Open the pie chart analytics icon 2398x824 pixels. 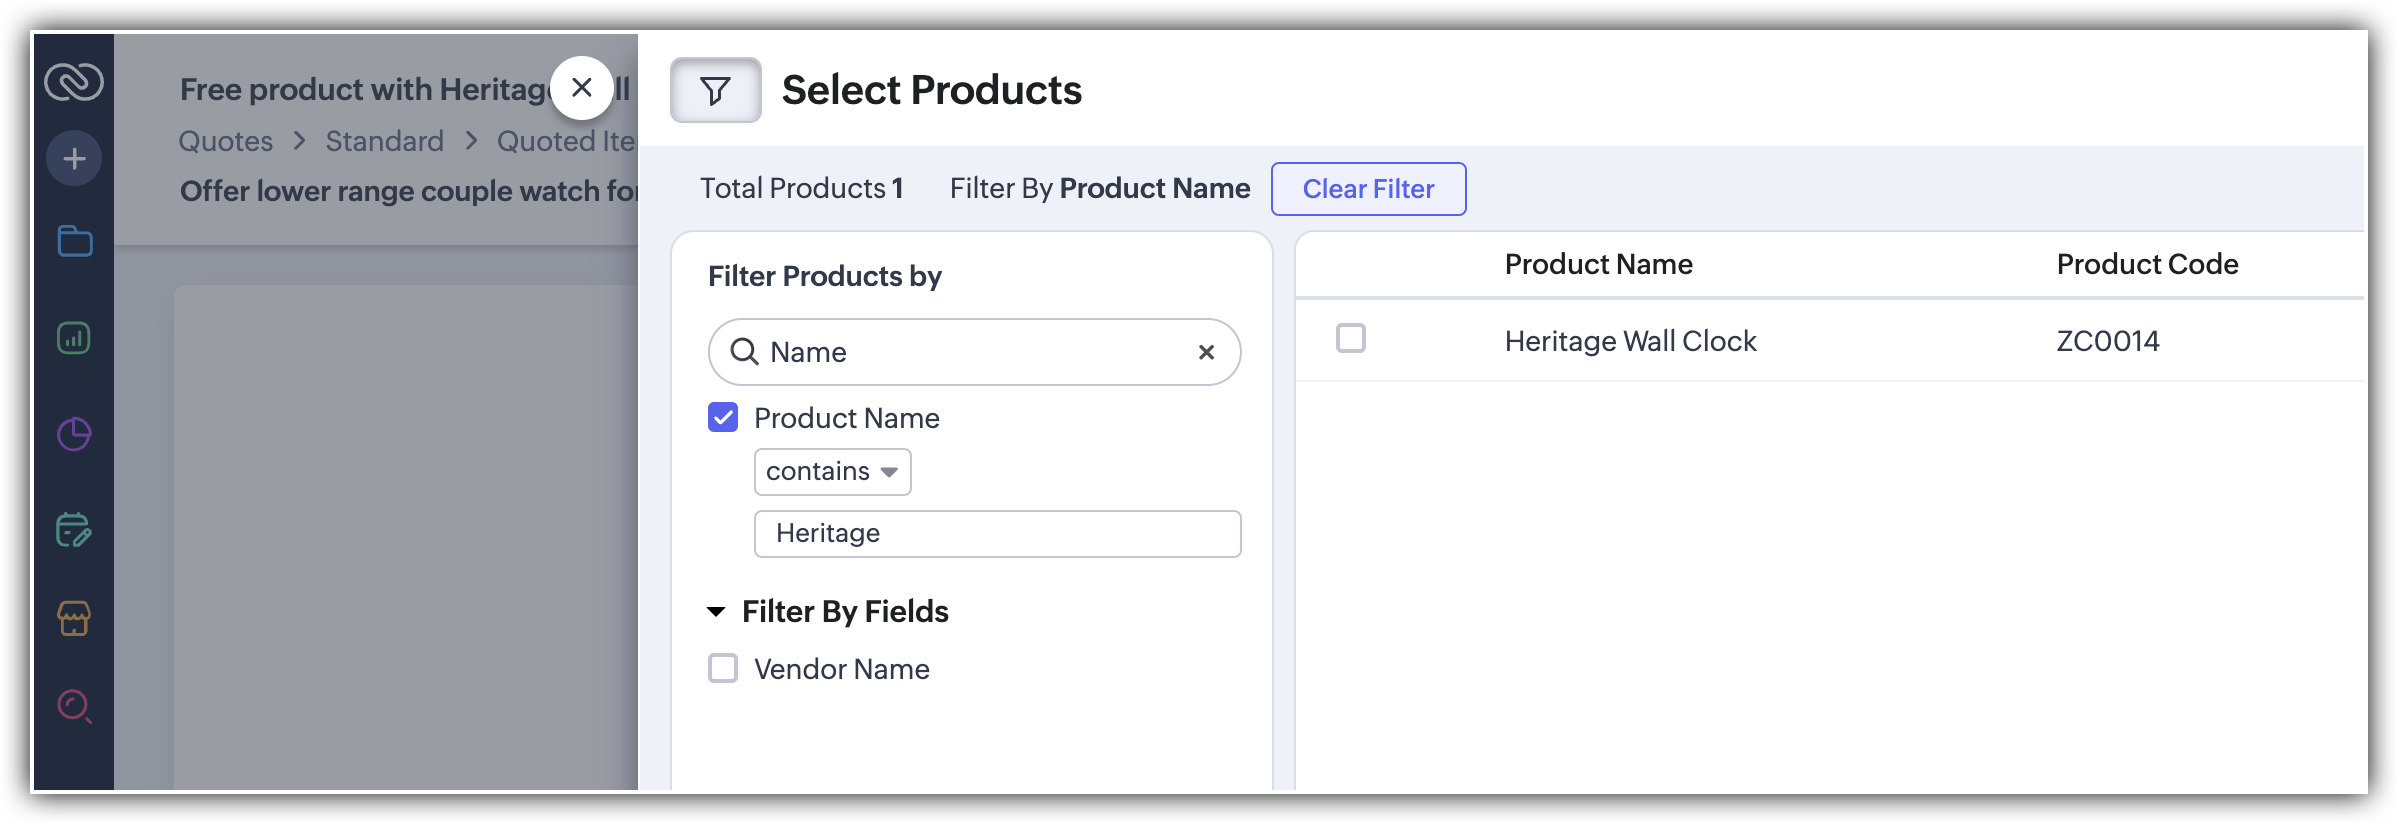(x=74, y=434)
